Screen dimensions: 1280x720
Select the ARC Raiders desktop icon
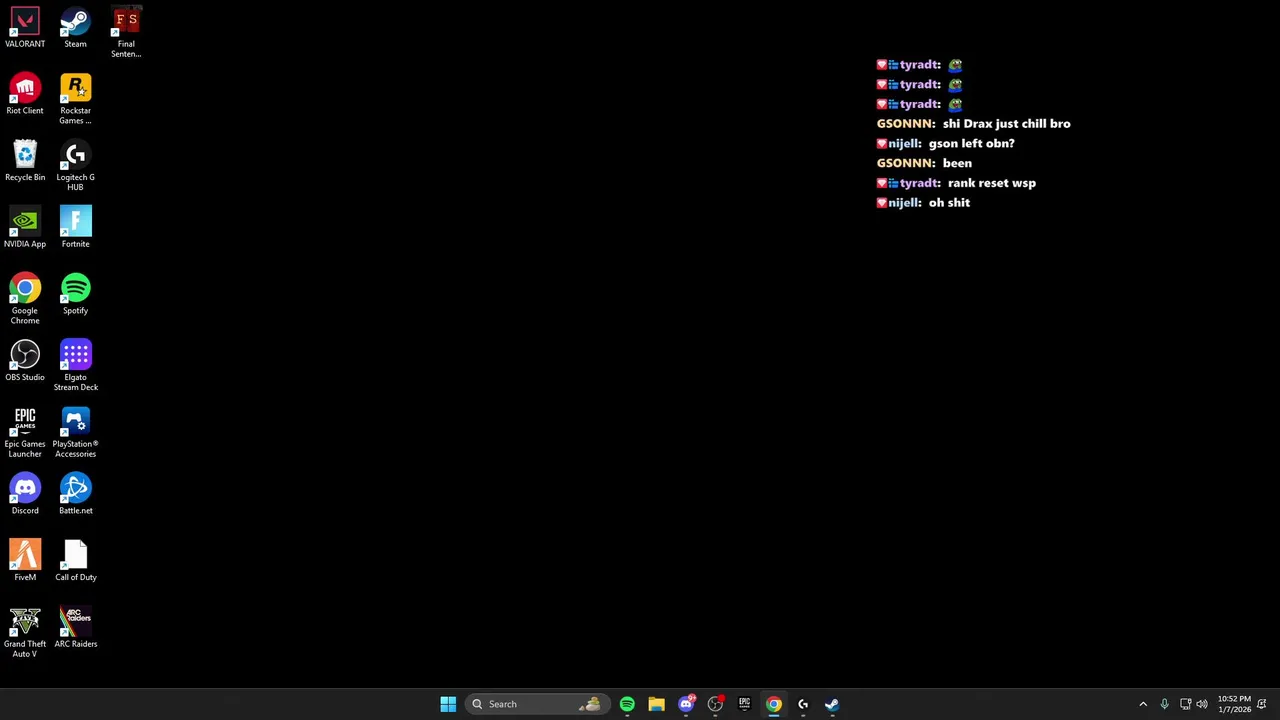point(75,628)
